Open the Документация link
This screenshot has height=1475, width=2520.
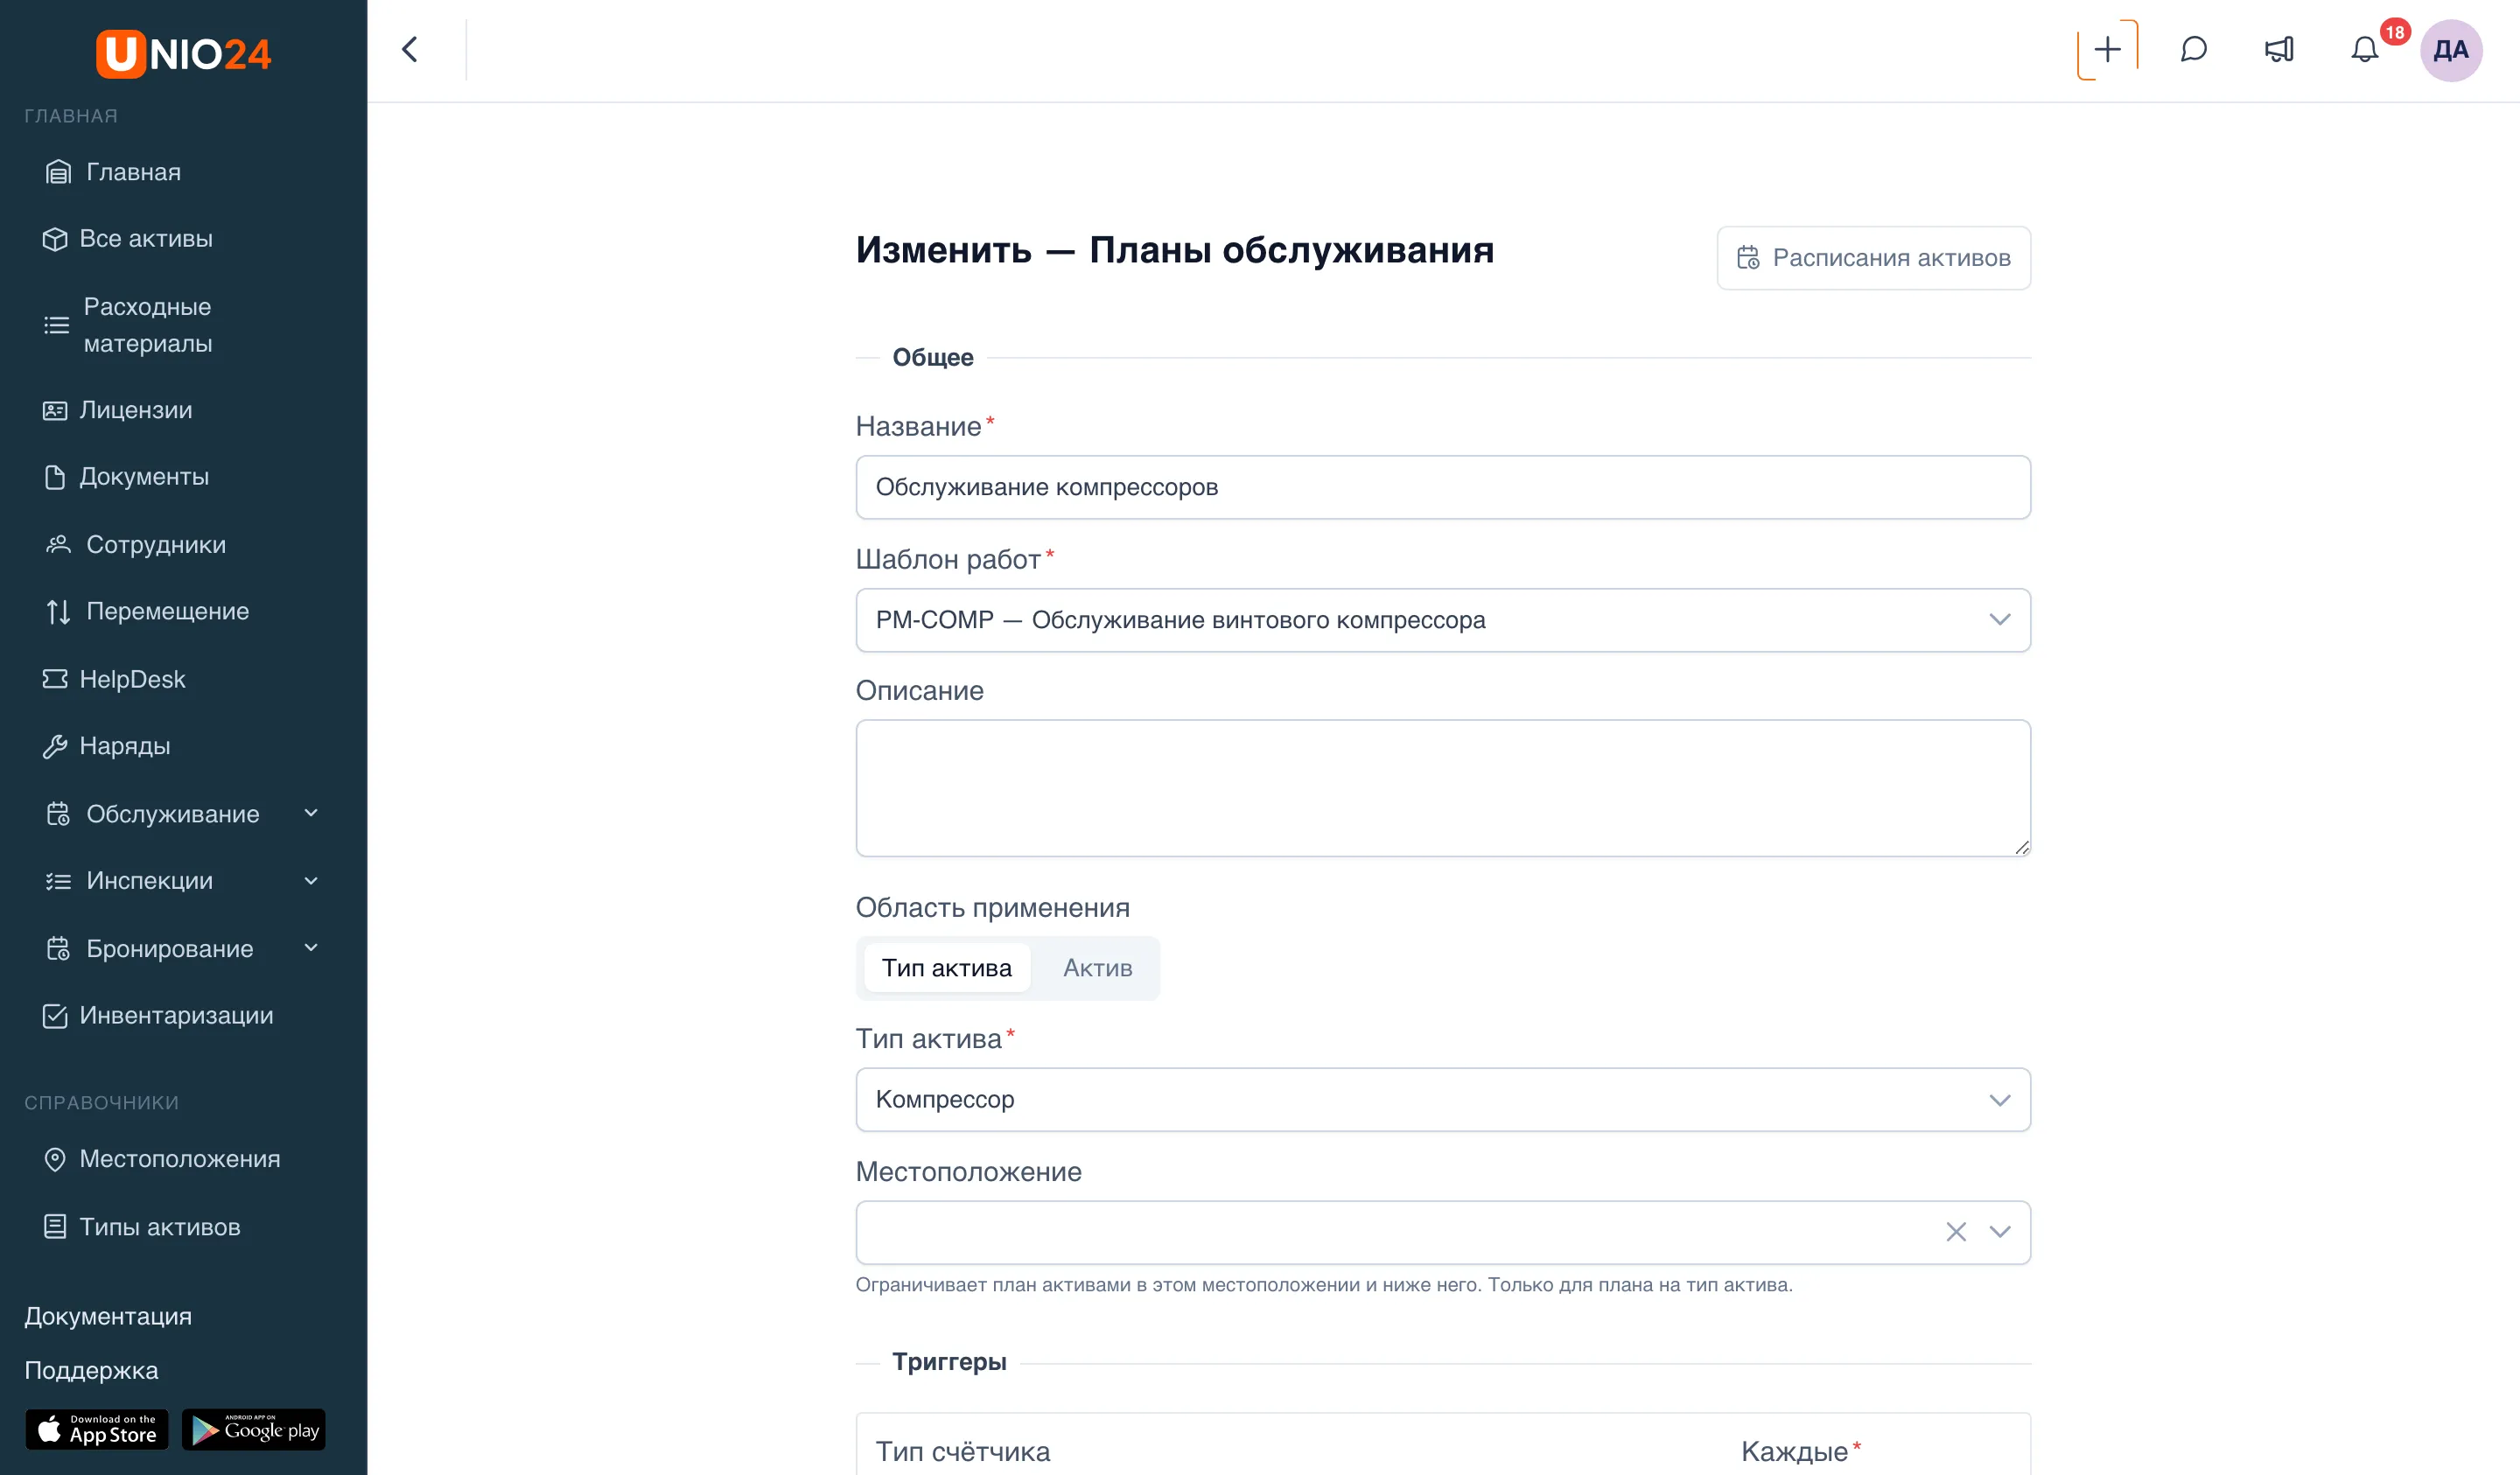(x=108, y=1316)
